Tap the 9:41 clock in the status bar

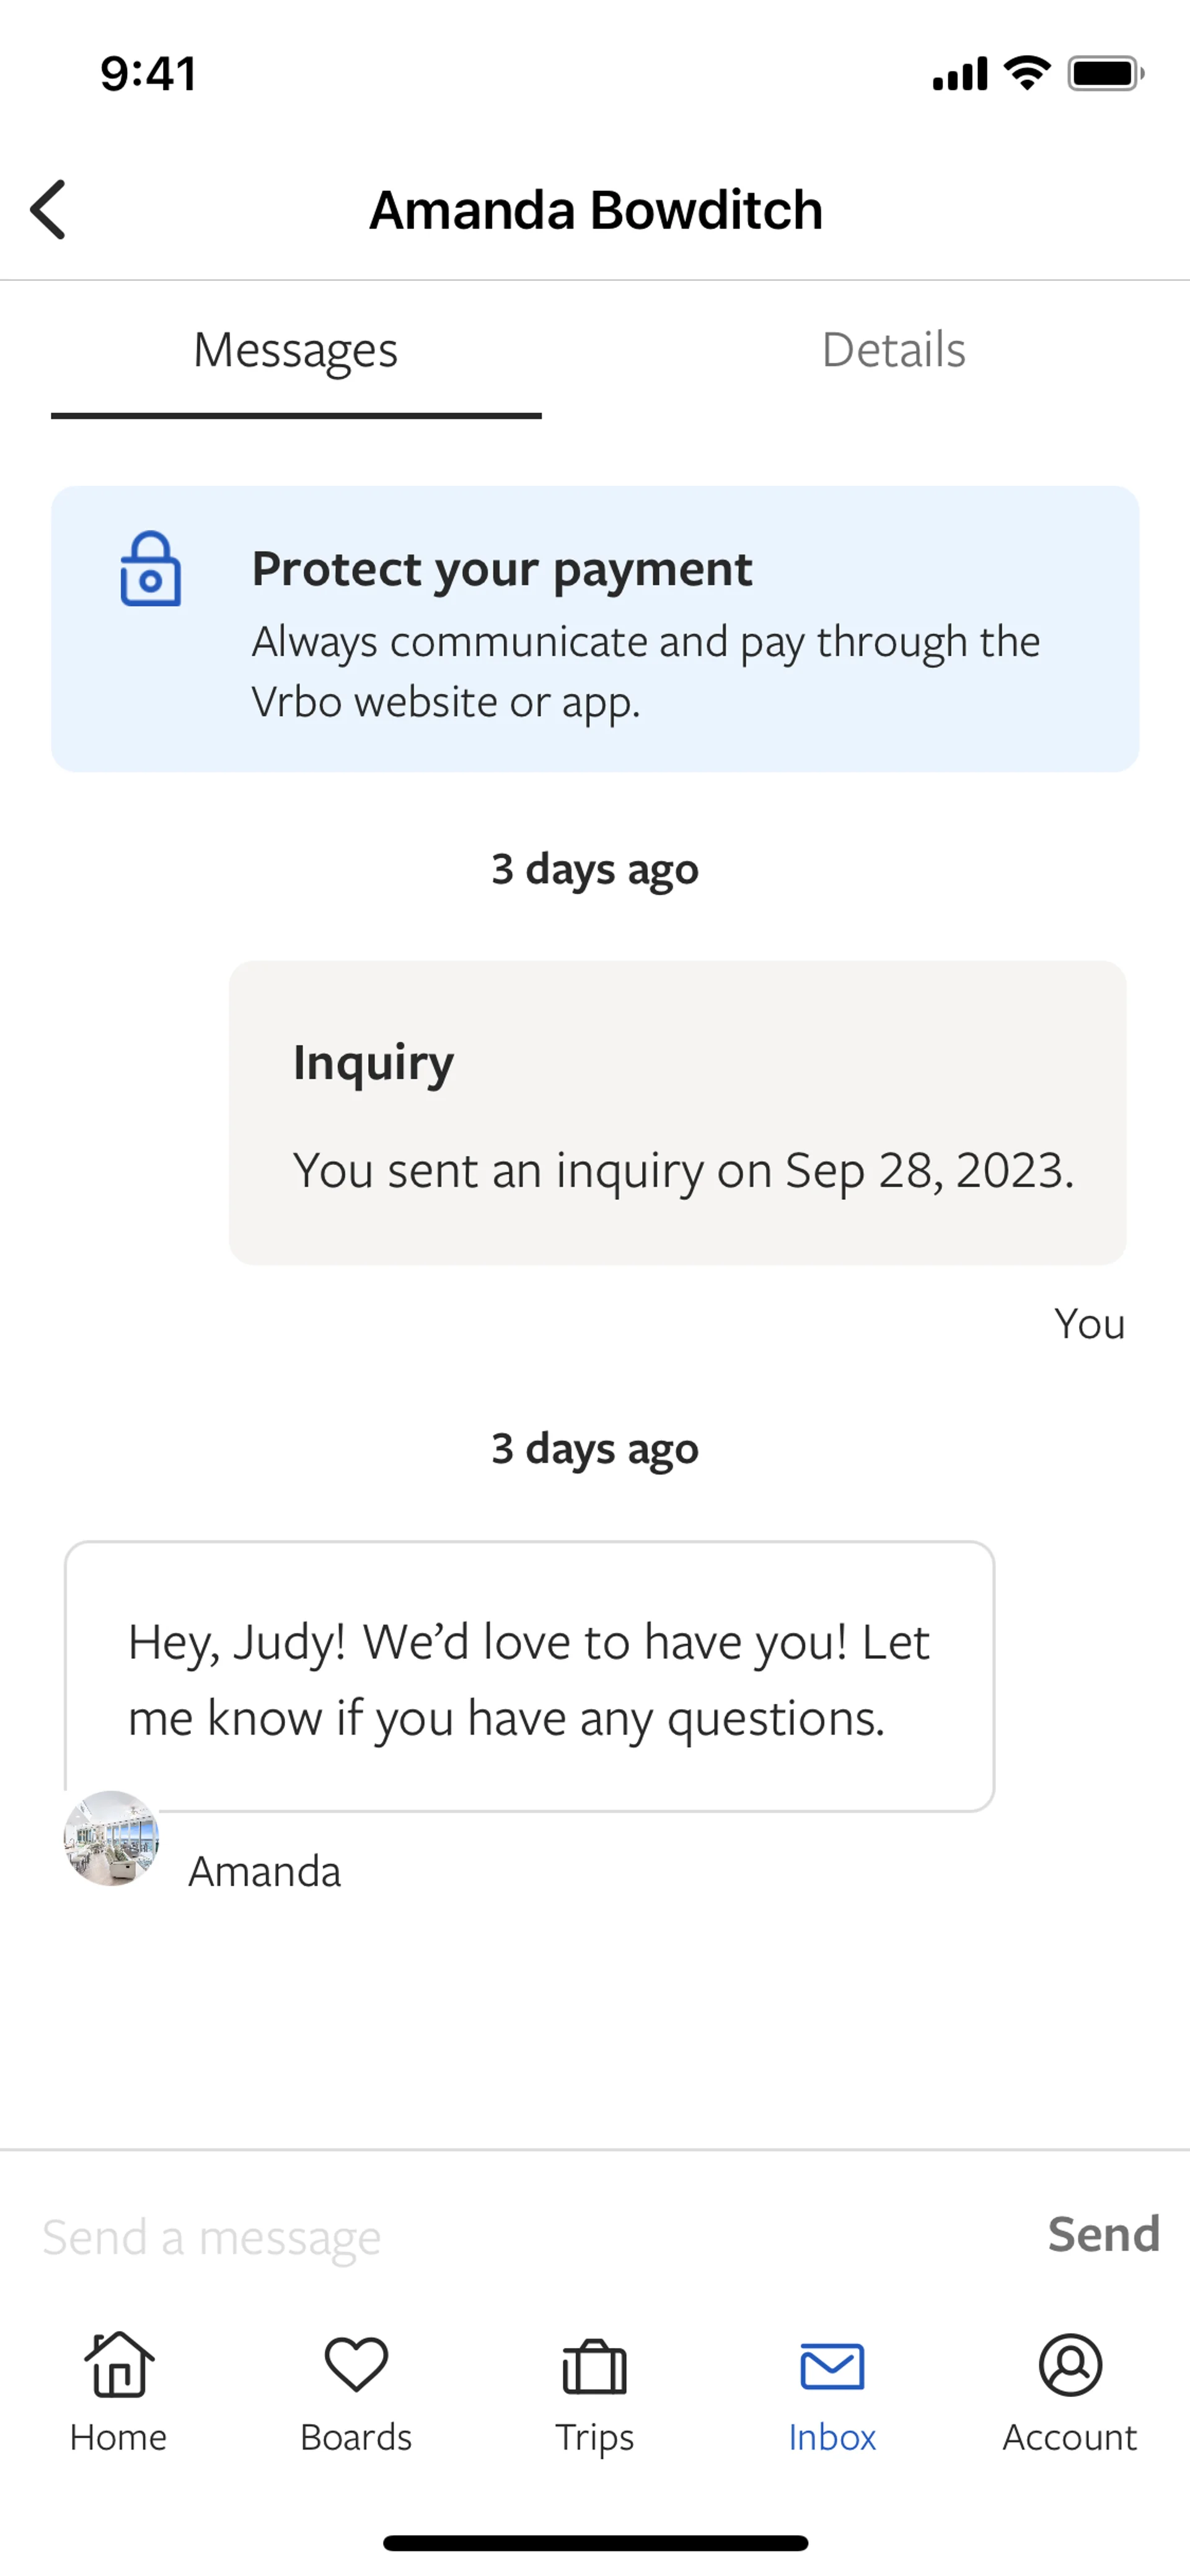148,74
